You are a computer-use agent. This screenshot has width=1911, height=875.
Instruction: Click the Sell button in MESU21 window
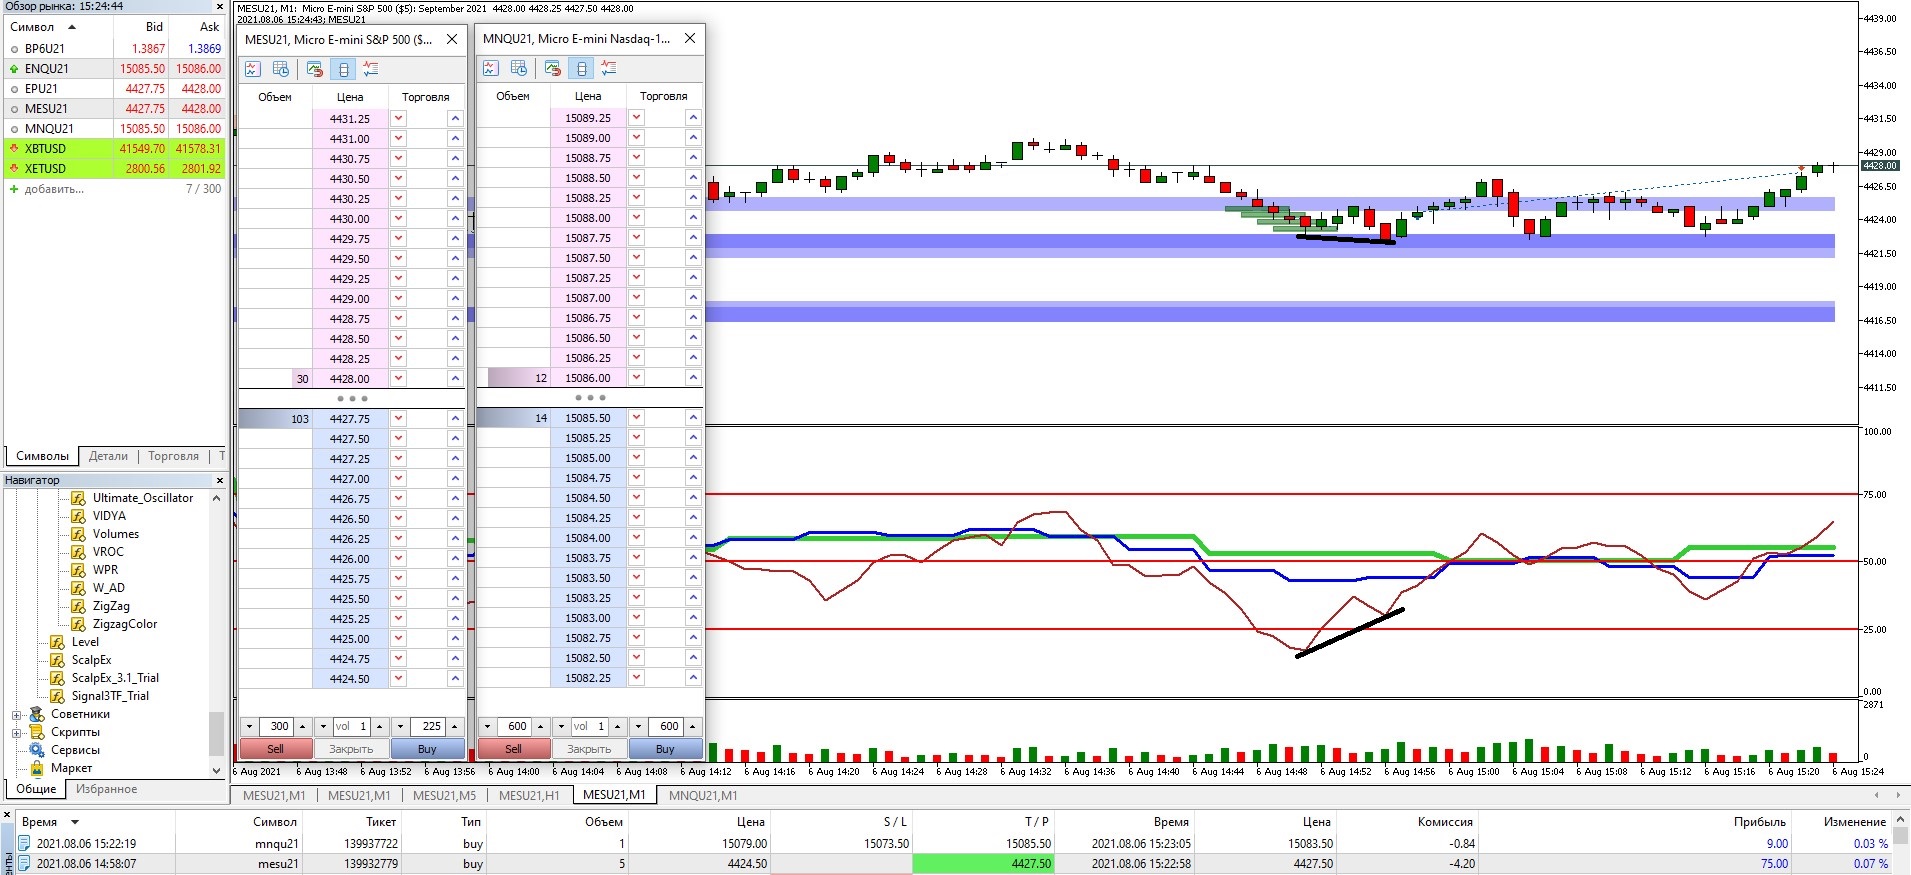[275, 749]
